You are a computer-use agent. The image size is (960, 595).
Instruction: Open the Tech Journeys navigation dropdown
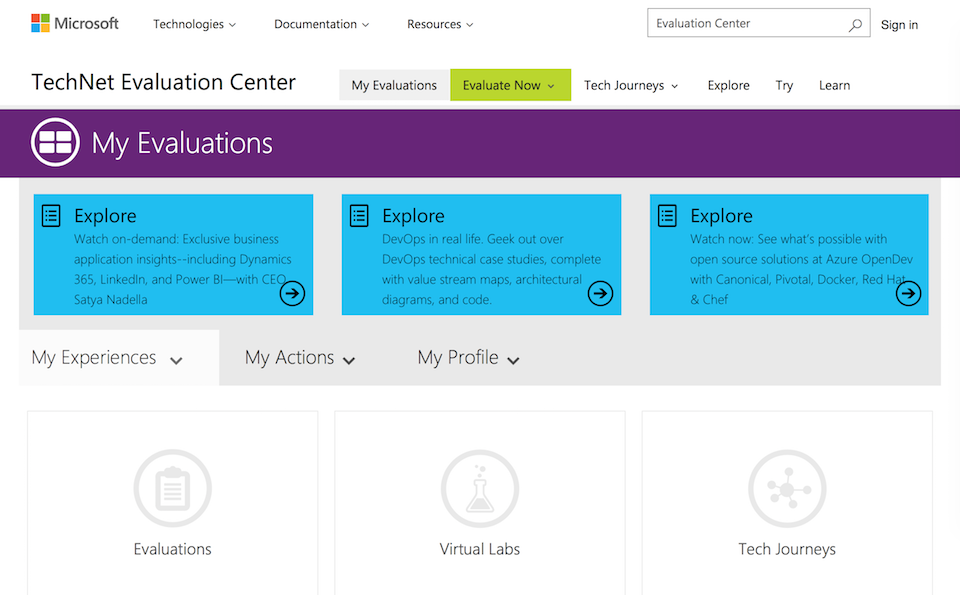(x=631, y=85)
